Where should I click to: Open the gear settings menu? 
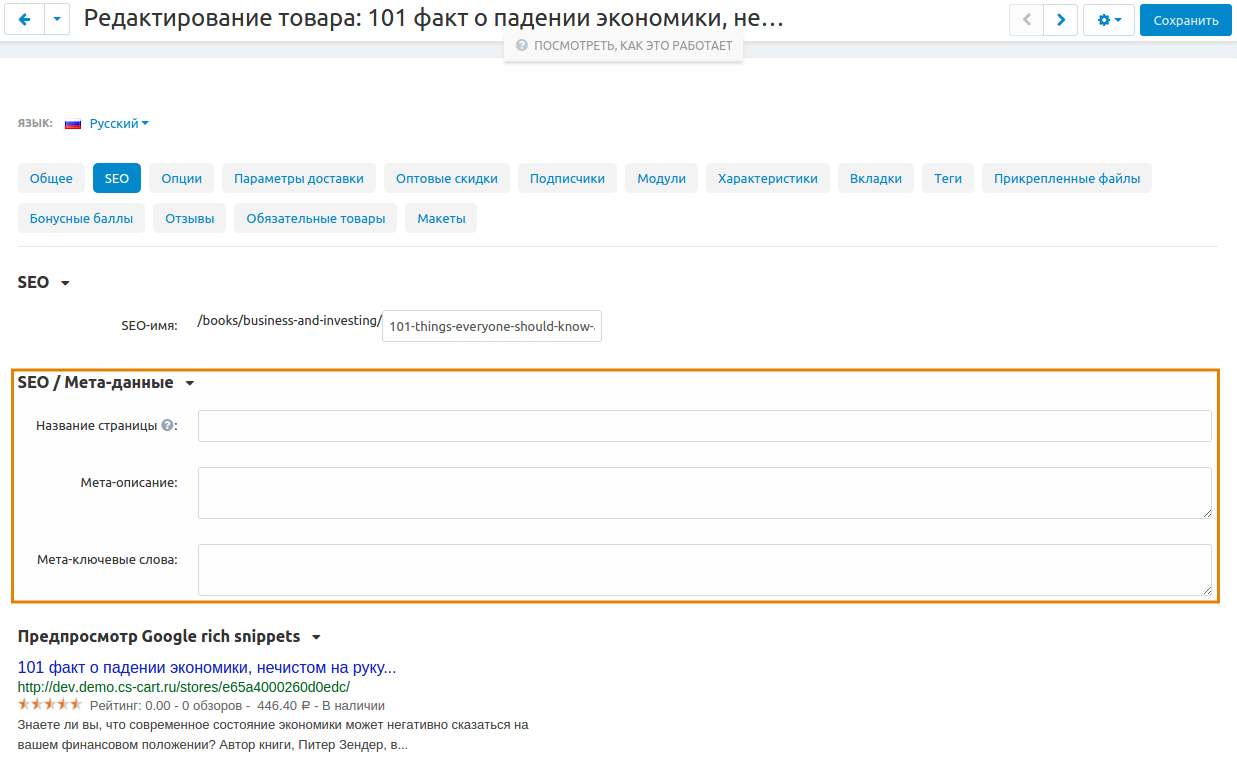tap(1108, 20)
